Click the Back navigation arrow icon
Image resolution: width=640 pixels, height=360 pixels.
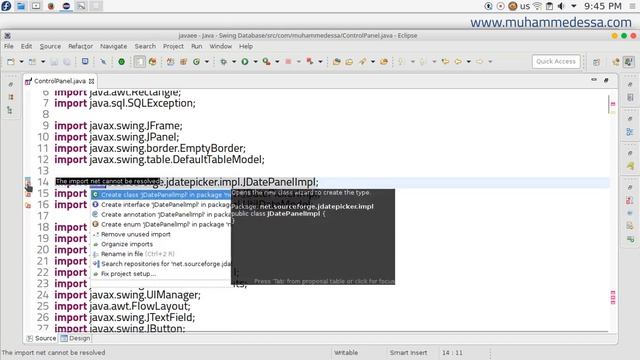458,62
